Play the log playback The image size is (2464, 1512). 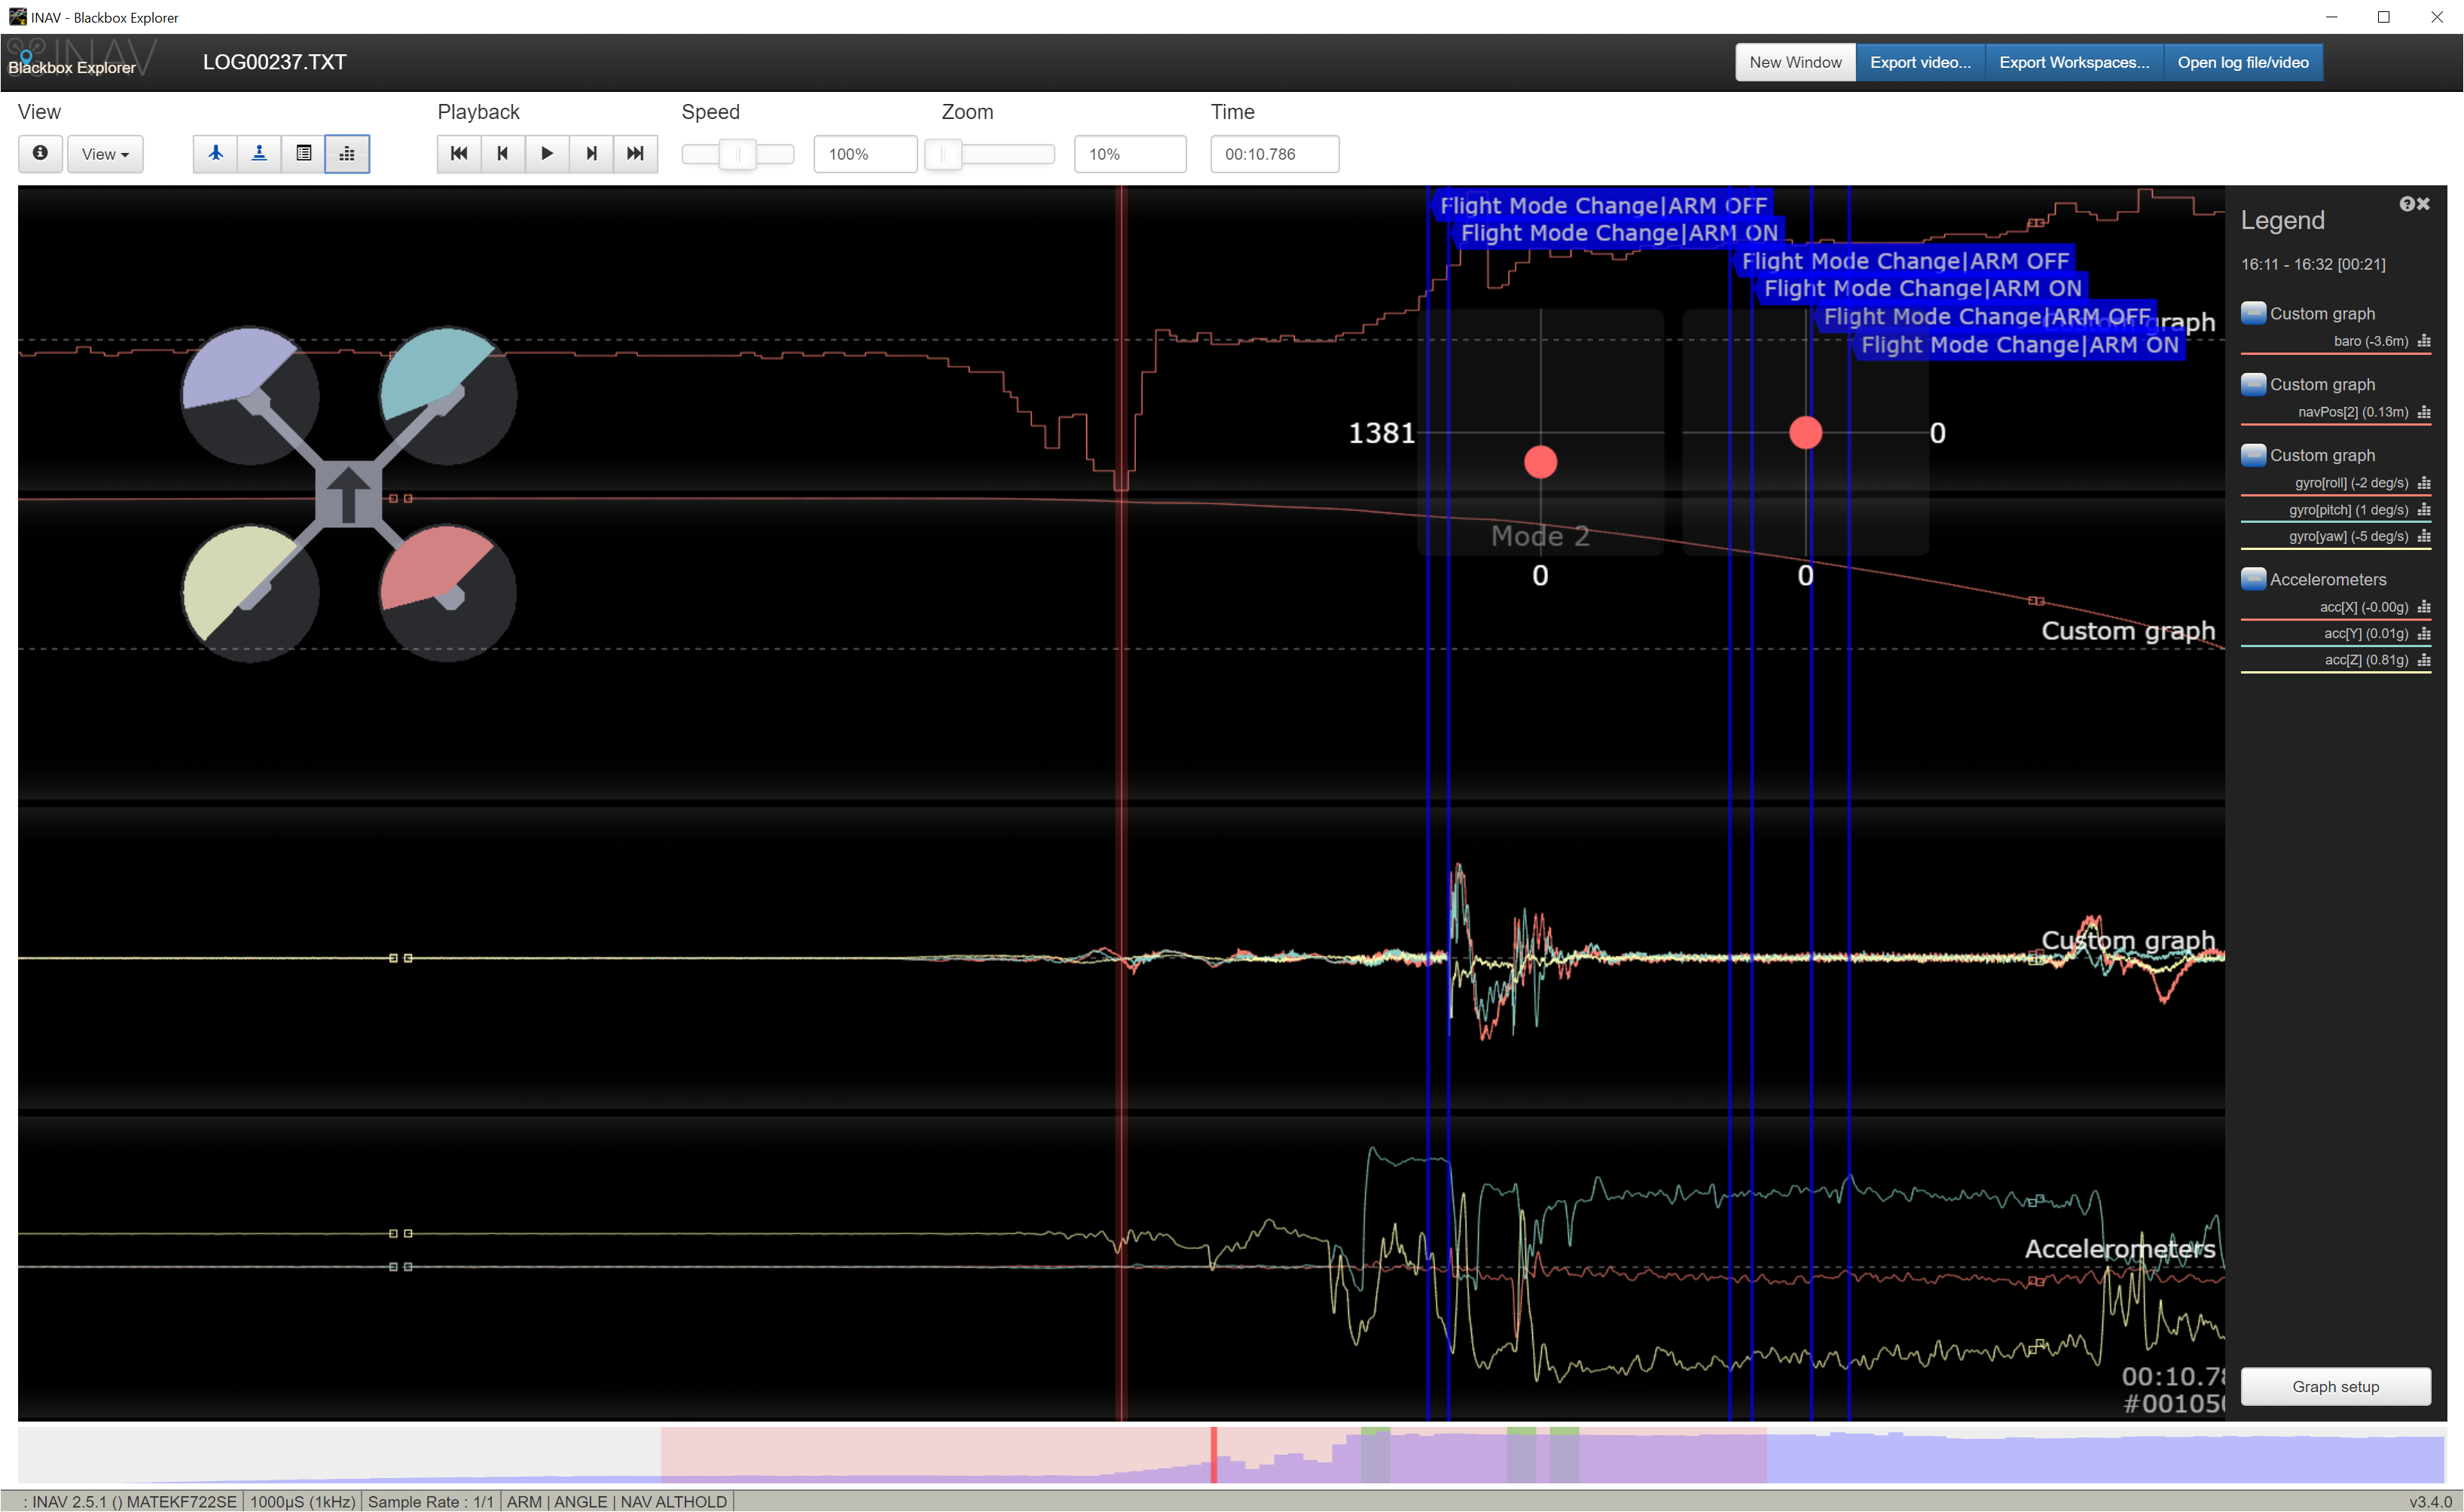(547, 154)
